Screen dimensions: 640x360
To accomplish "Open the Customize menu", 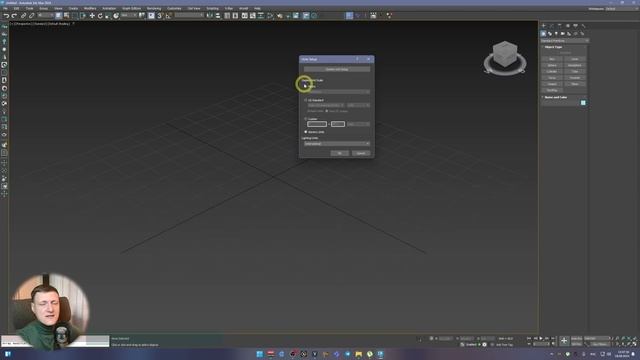I will click(174, 8).
